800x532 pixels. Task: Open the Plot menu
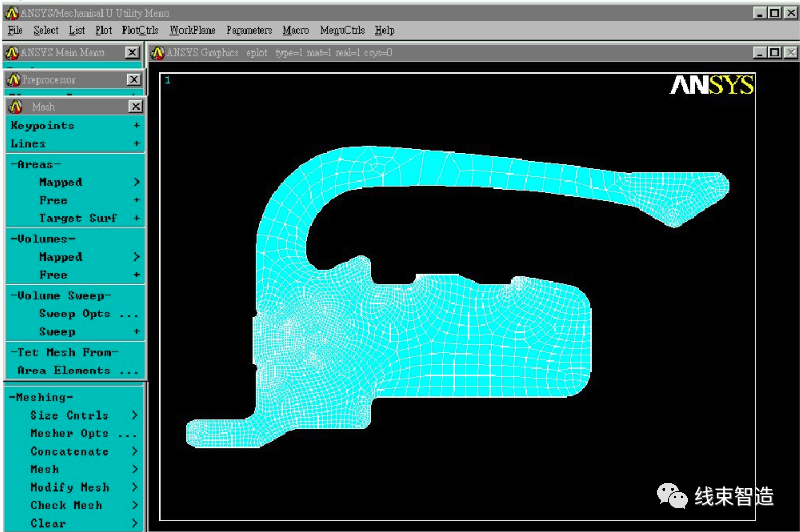[x=104, y=31]
